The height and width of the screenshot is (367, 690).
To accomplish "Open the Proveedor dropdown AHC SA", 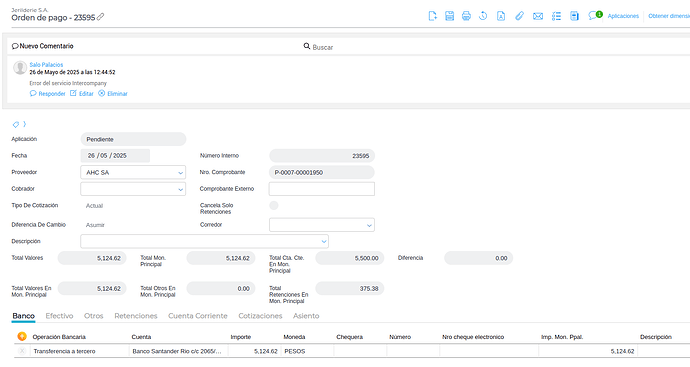I will coord(133,172).
